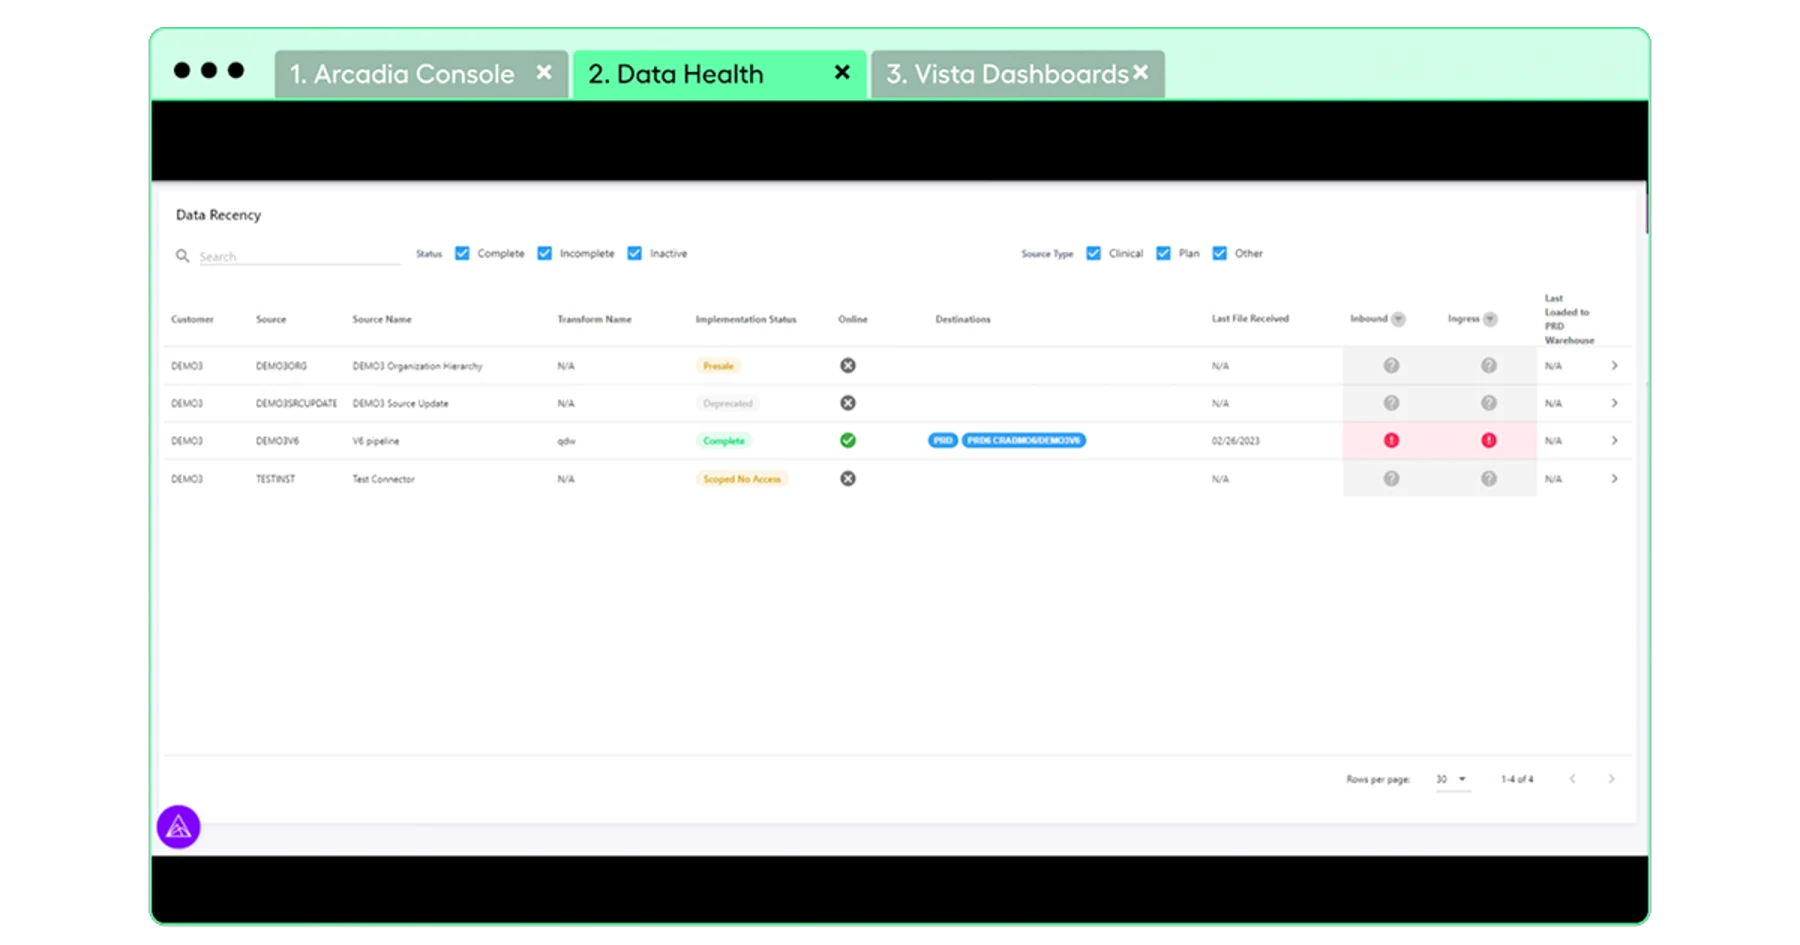Image resolution: width=1800 pixels, height=945 pixels.
Task: Click the offline X icon in DEMO3ORG row
Action: pos(848,366)
